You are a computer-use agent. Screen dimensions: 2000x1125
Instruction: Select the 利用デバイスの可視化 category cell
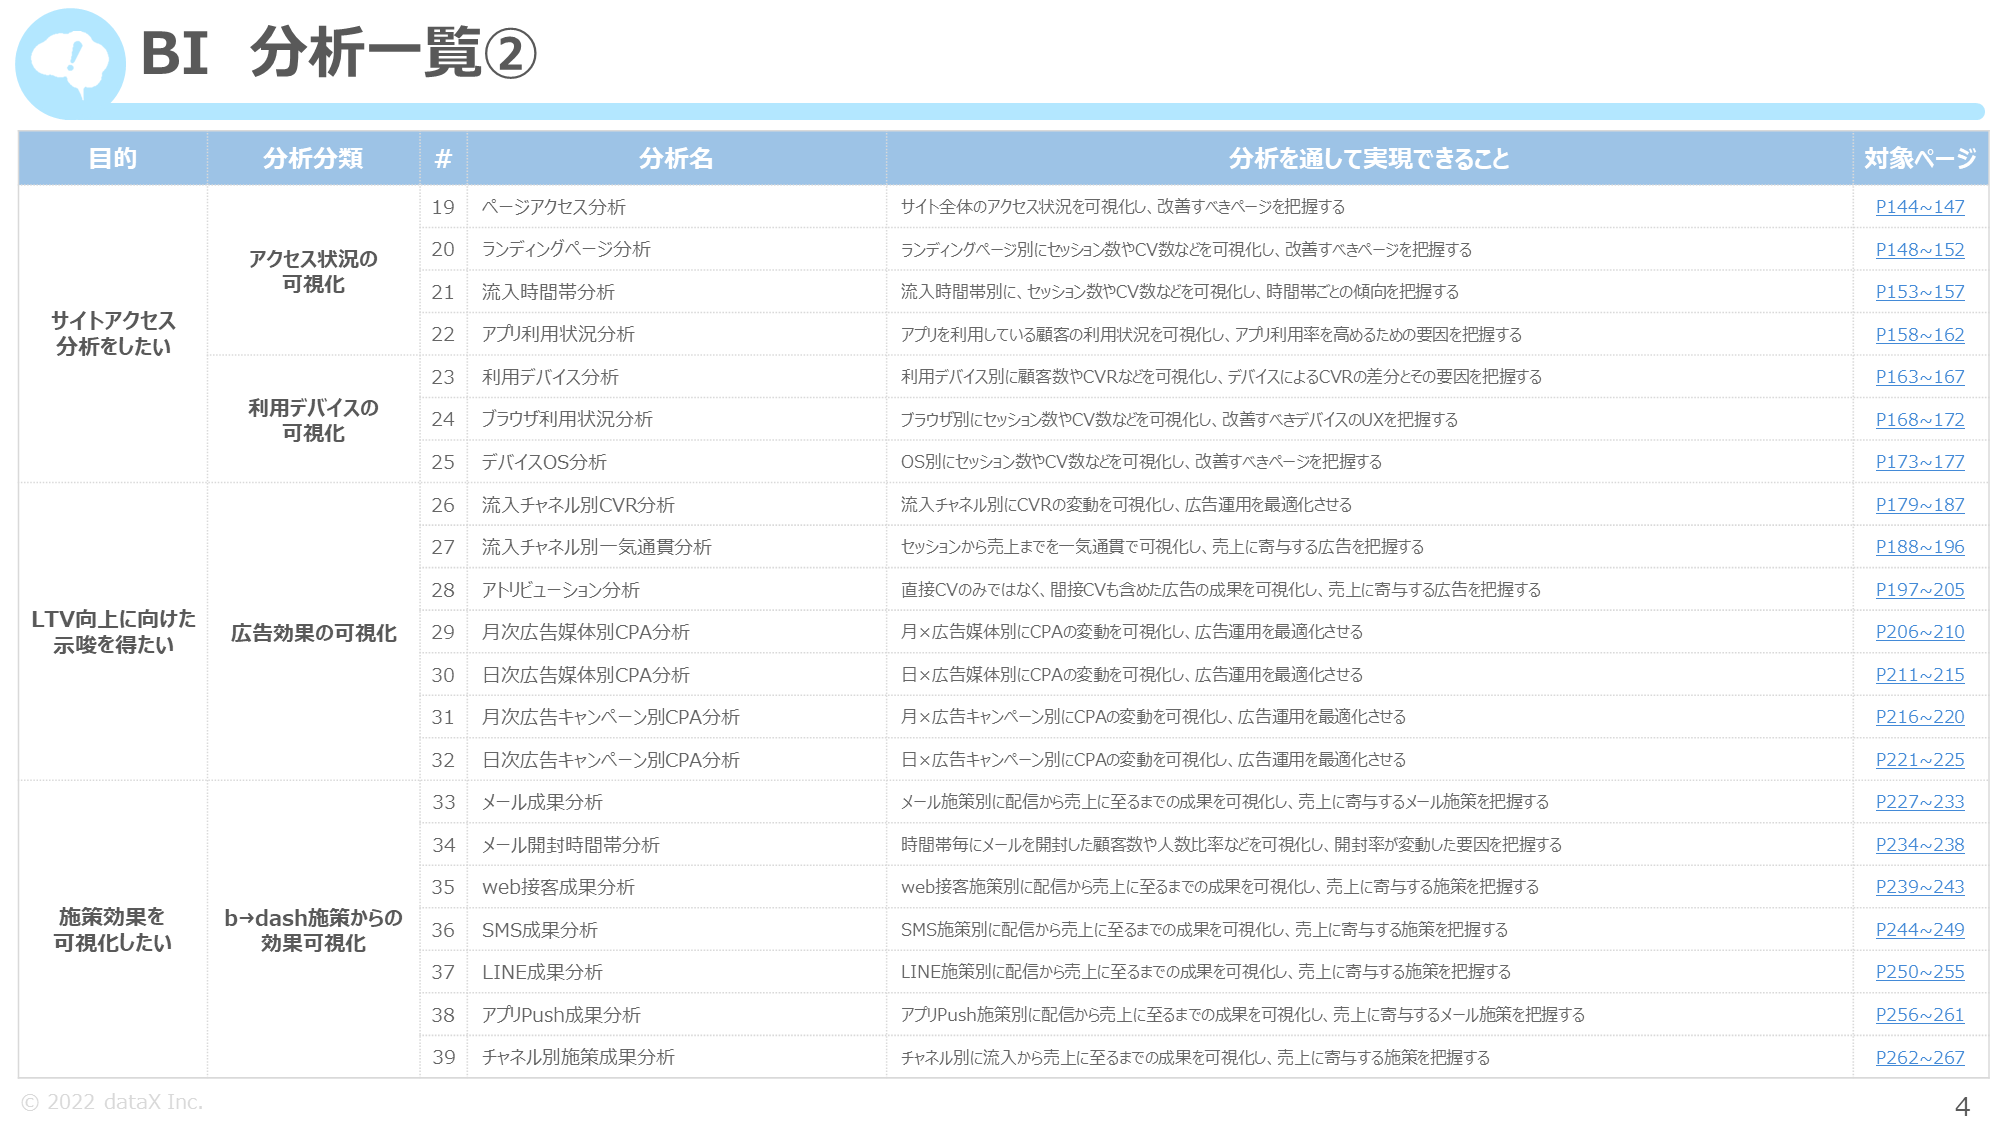[x=313, y=420]
